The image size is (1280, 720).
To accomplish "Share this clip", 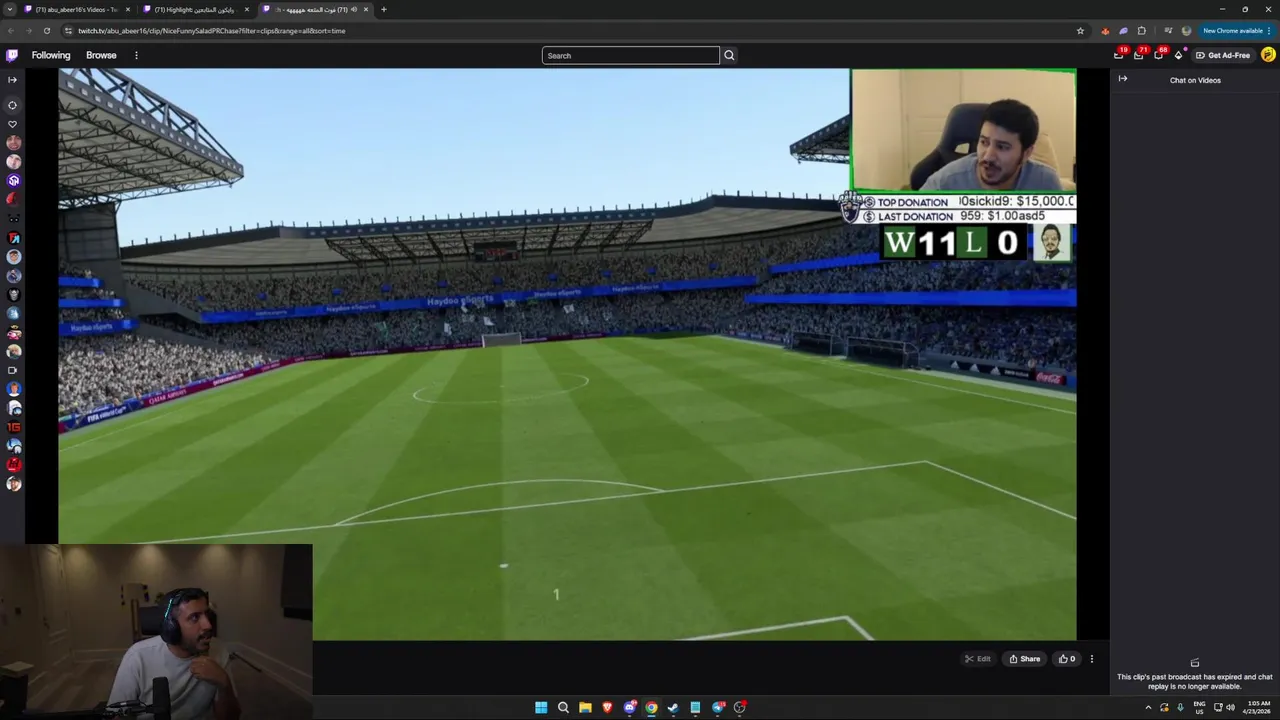I will 1025,659.
